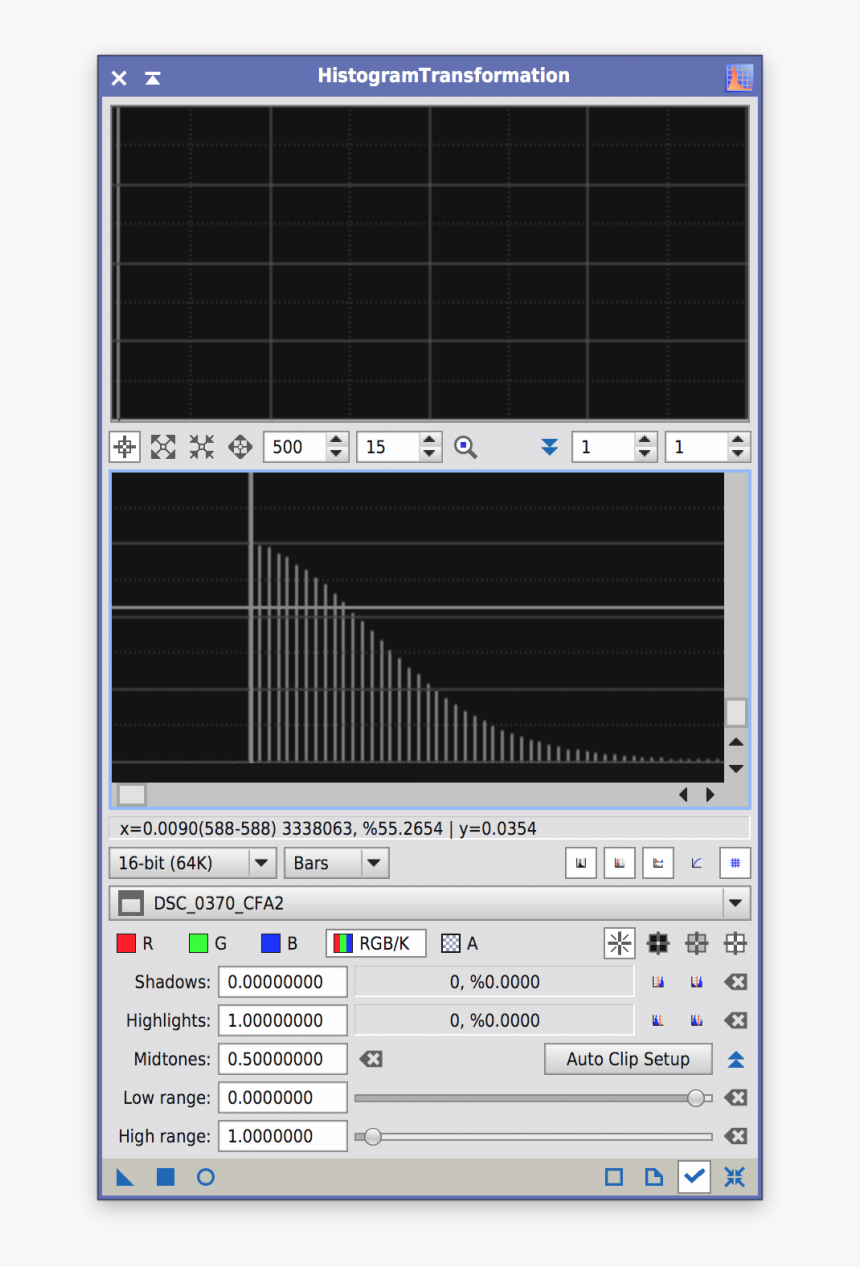Select the normal readout asterisk mode
Screen dimensions: 860x1267
tap(619, 943)
